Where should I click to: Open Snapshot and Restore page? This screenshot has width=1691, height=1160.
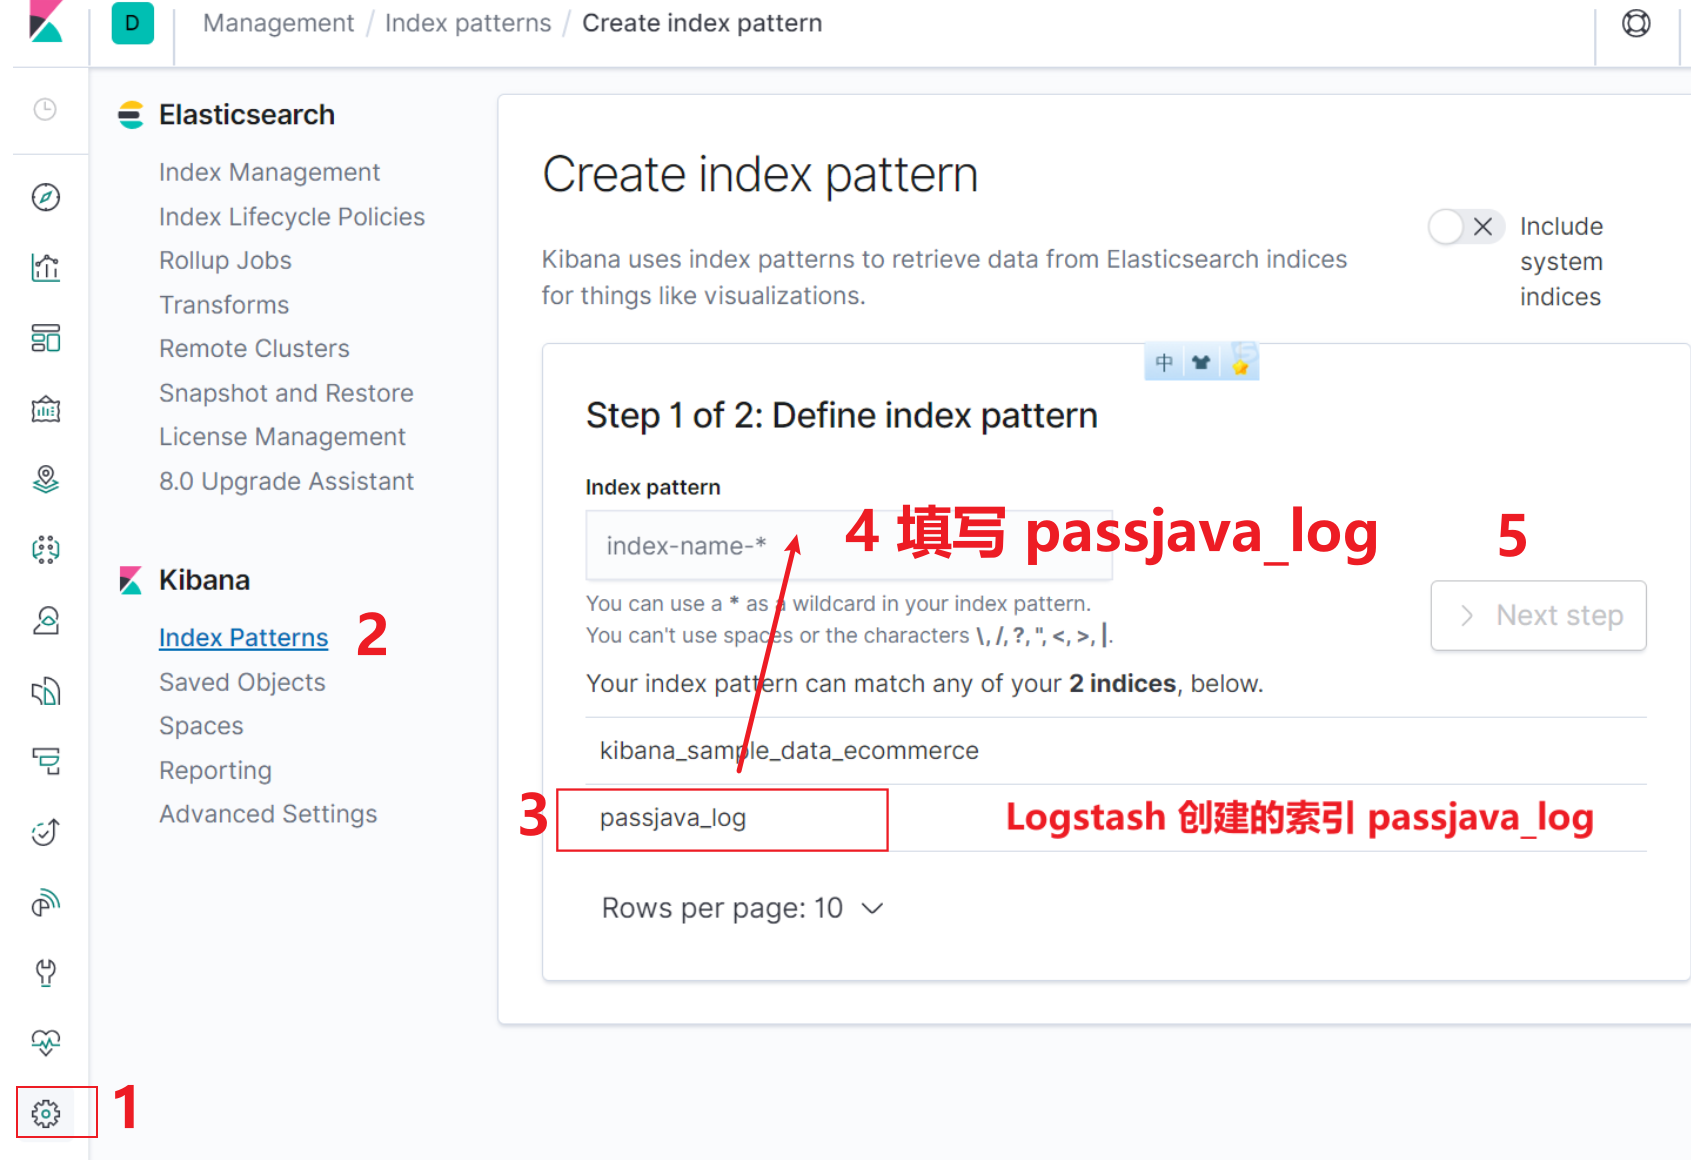[286, 393]
